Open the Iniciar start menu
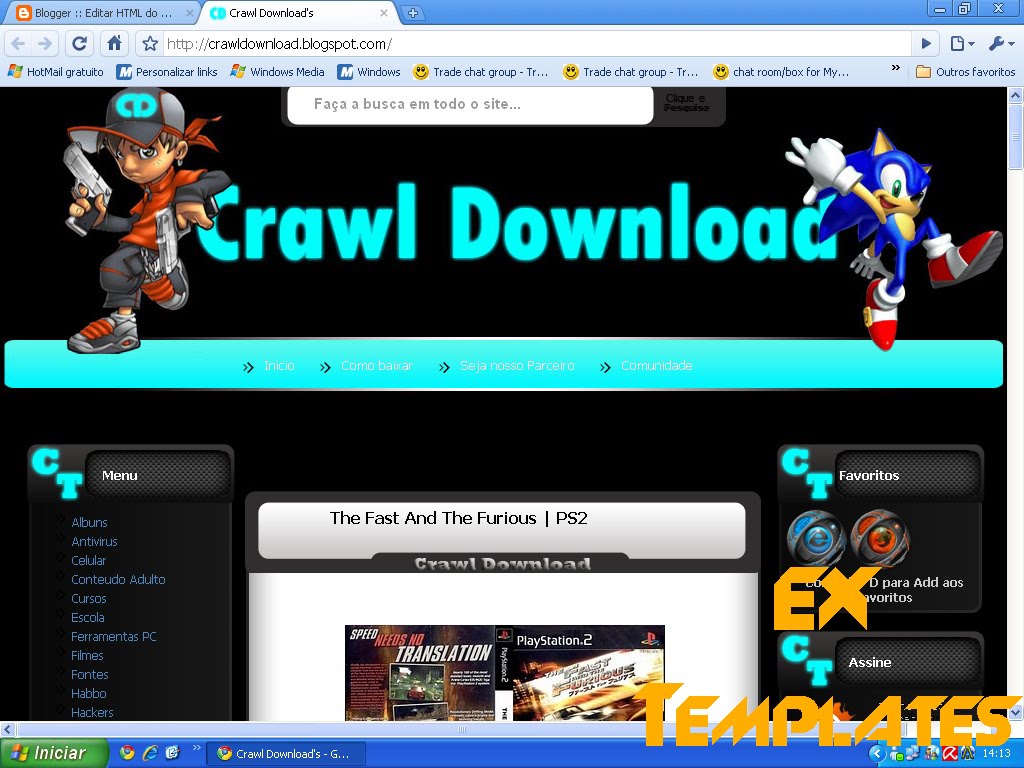Screen dimensions: 1024x768 coord(54,753)
